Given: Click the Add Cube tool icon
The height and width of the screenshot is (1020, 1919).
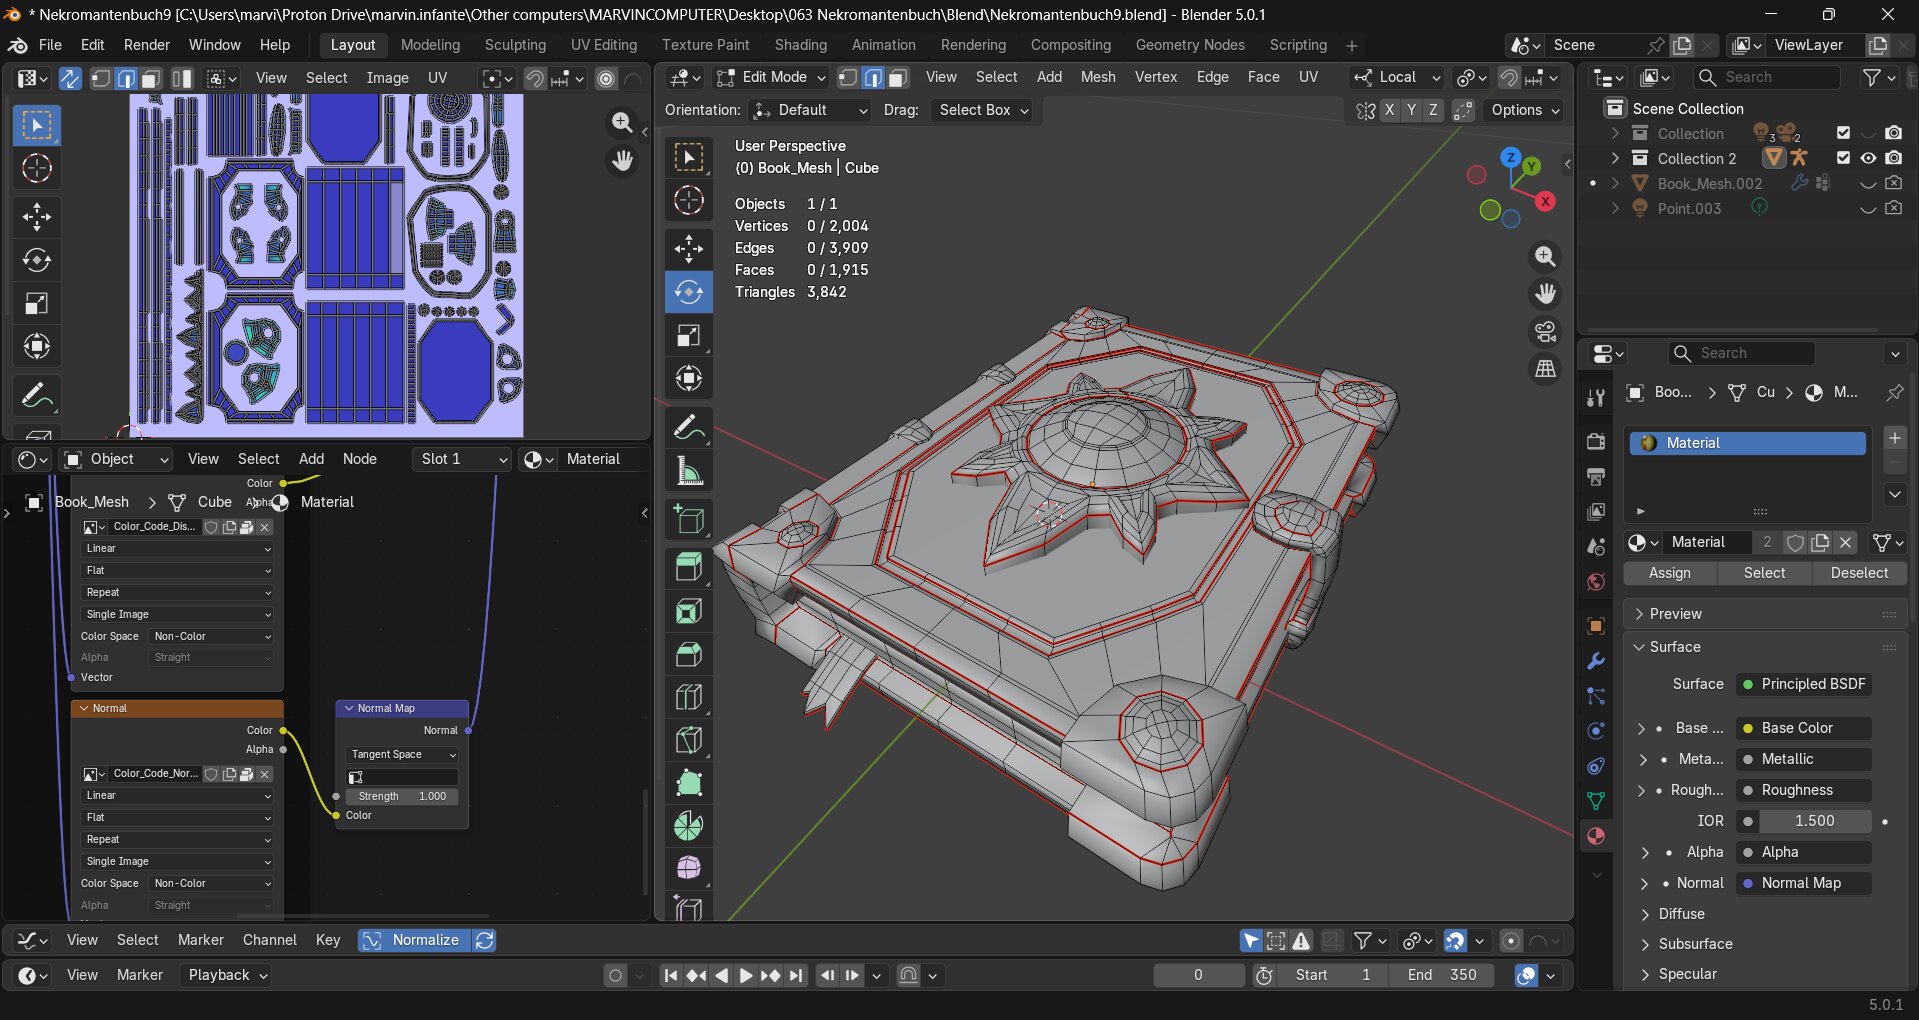Looking at the screenshot, I should [x=688, y=519].
